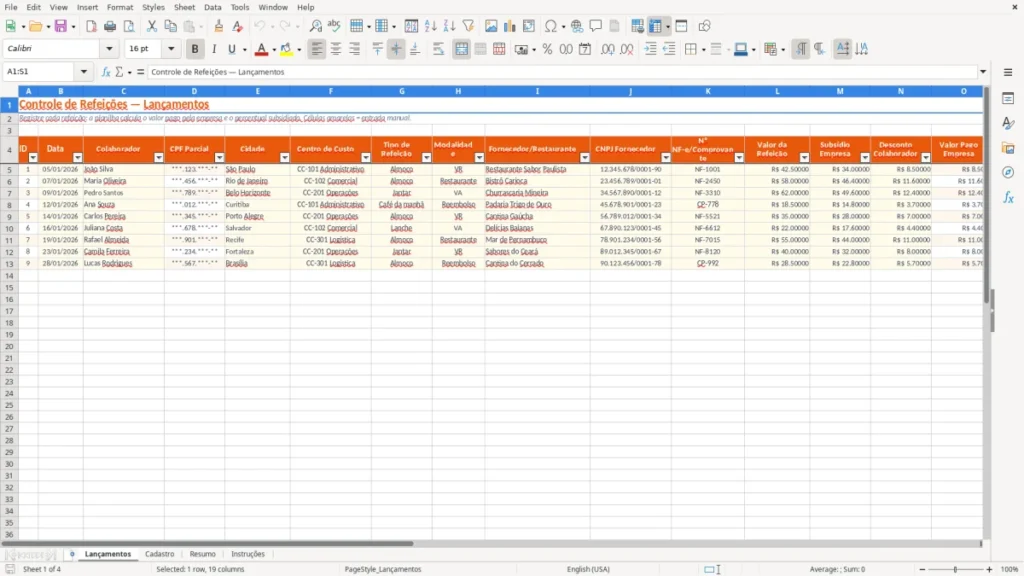1024x576 pixels.
Task: Click the formula input line
Action: tap(562, 72)
